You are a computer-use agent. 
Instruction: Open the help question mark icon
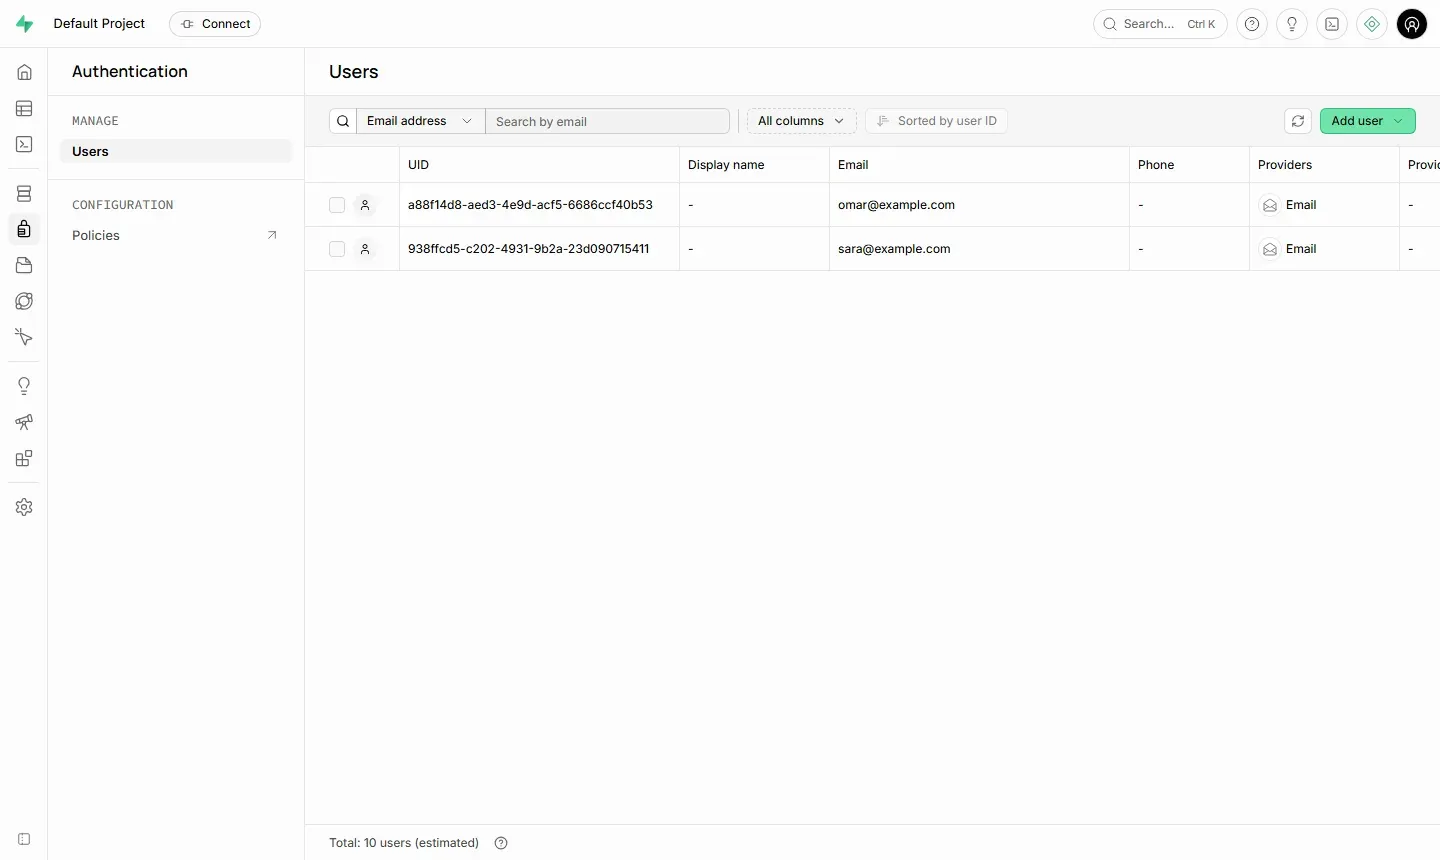(x=1252, y=24)
